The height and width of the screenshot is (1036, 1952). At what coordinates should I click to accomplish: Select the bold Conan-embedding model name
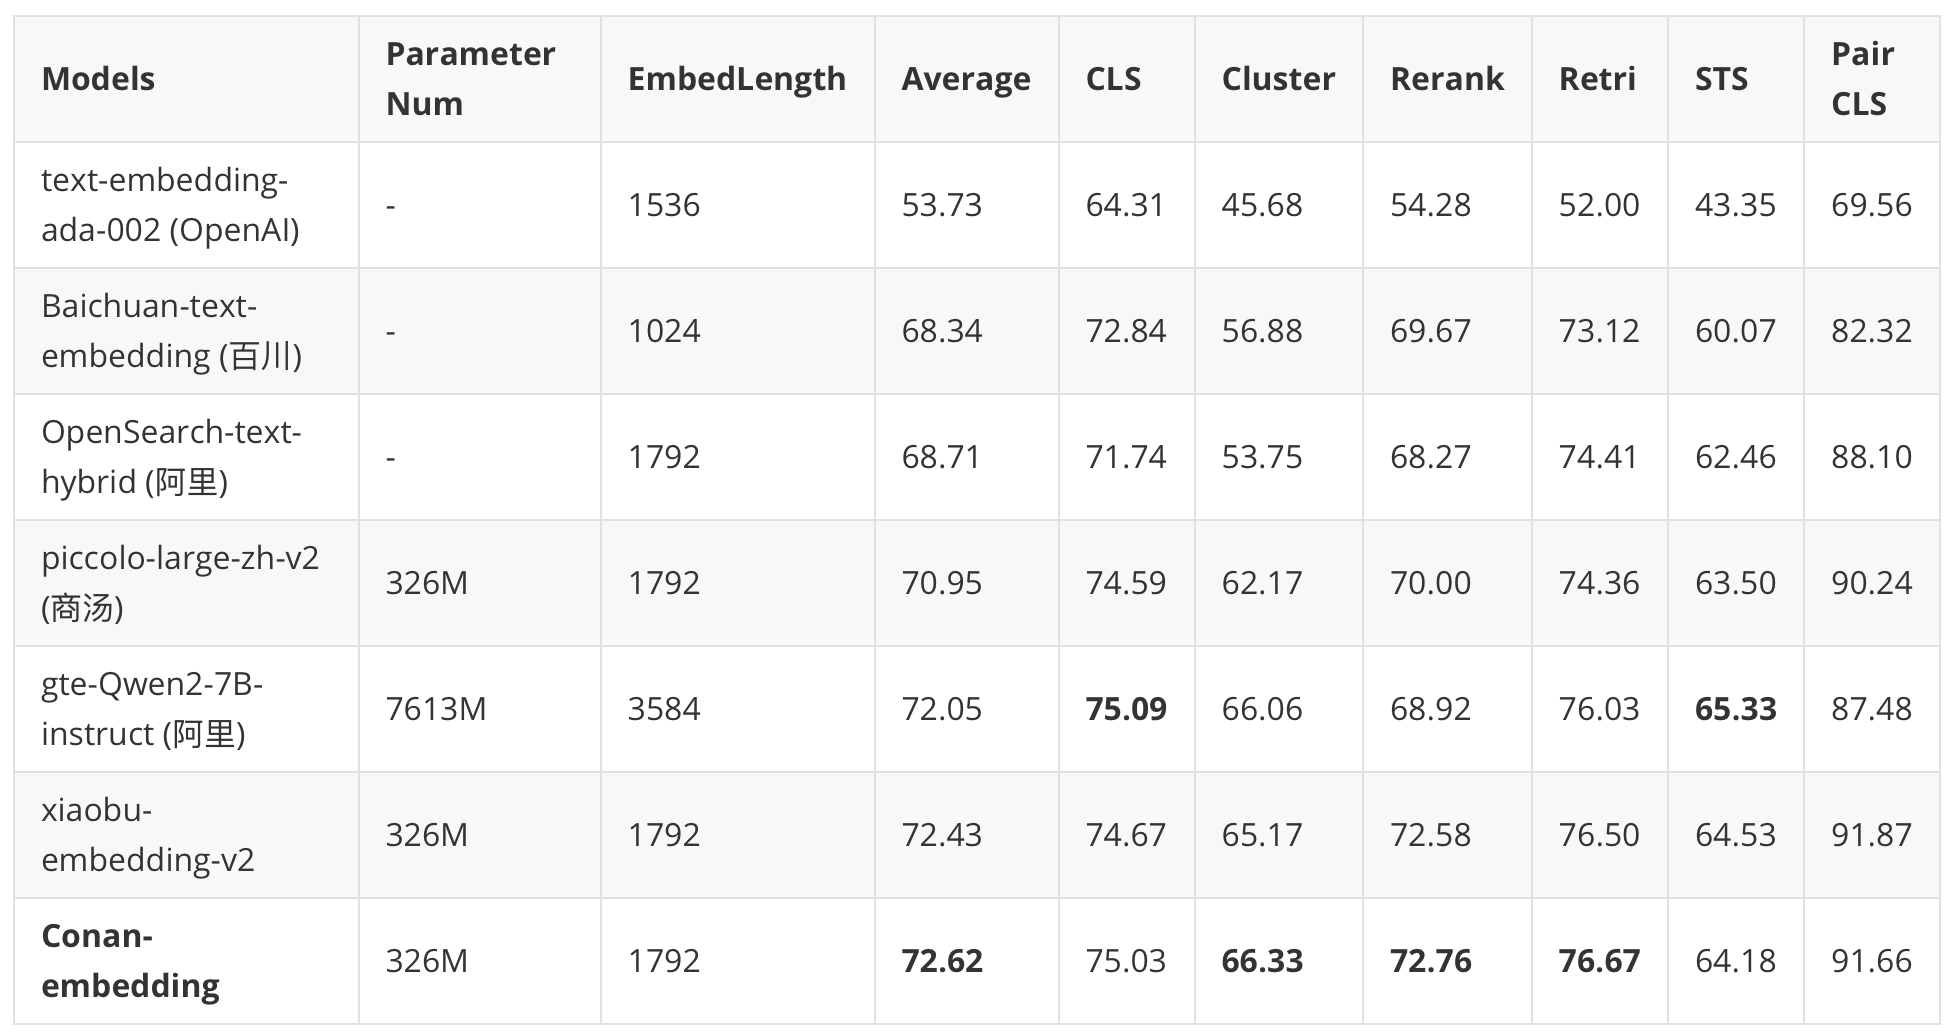[130, 961]
